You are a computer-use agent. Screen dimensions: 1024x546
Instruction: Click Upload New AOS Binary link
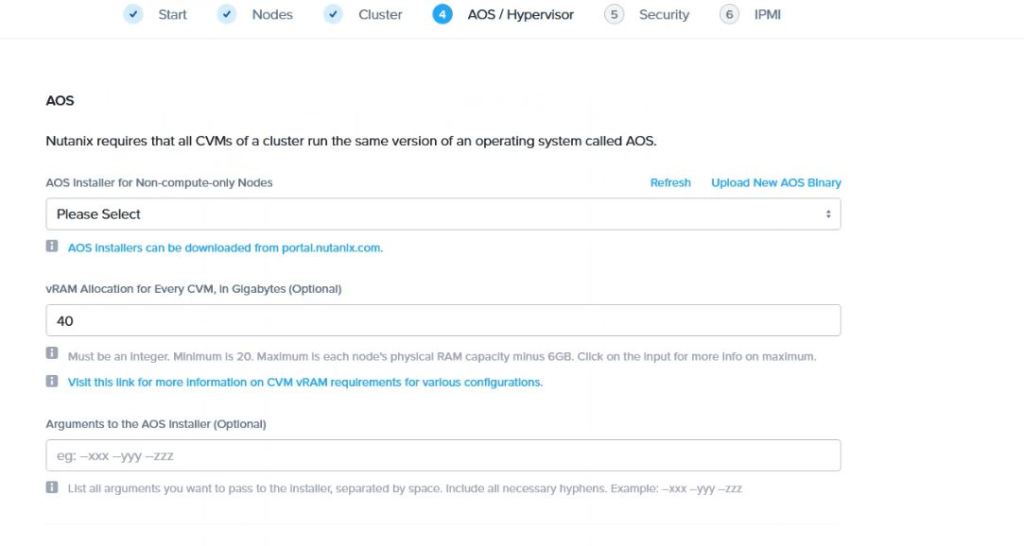coord(775,183)
